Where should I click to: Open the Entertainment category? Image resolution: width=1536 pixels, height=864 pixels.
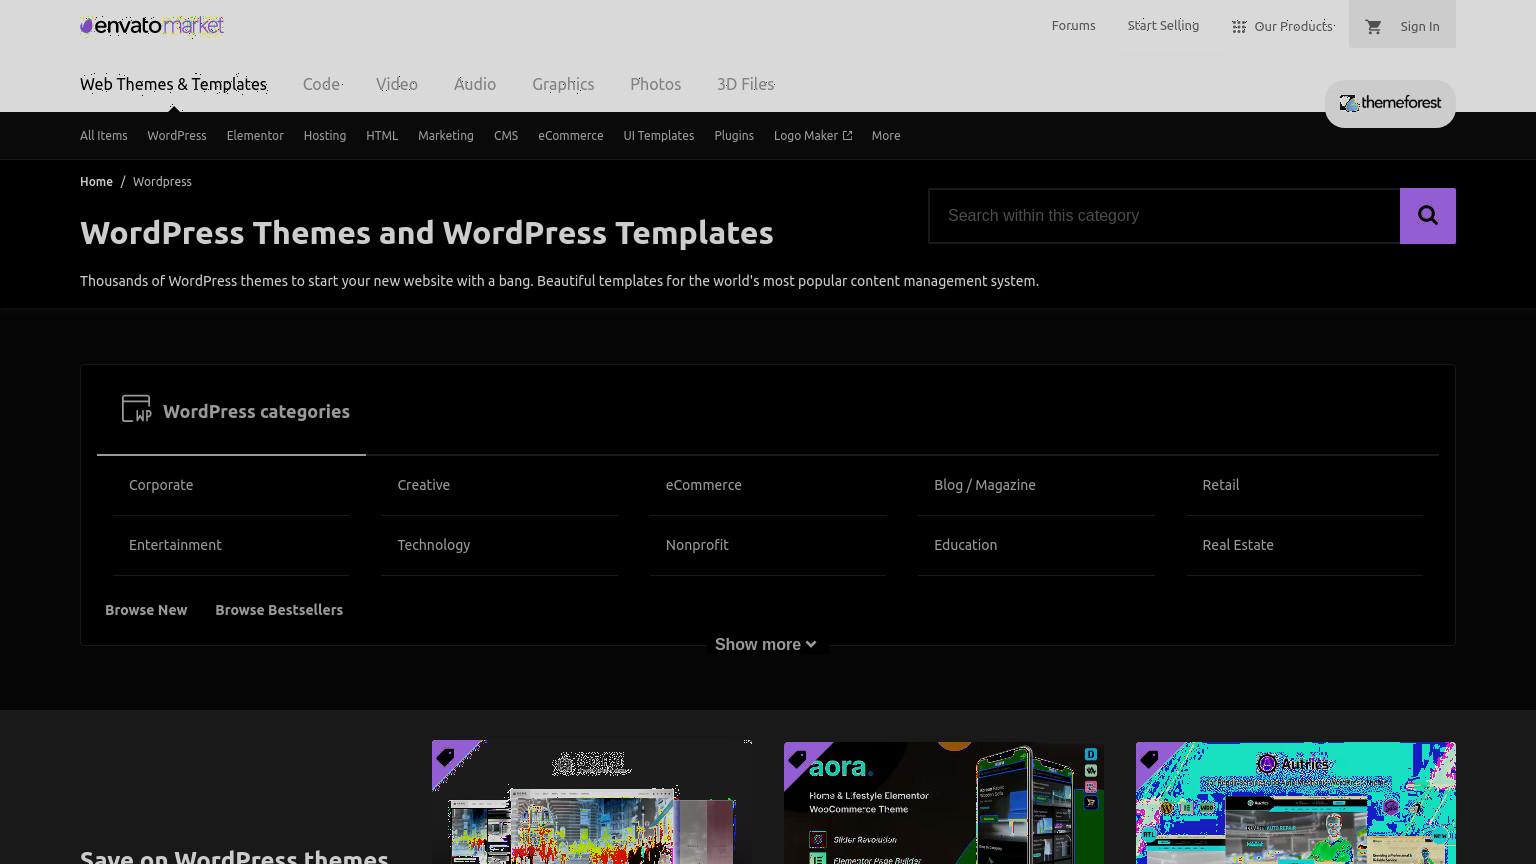pyautogui.click(x=175, y=545)
